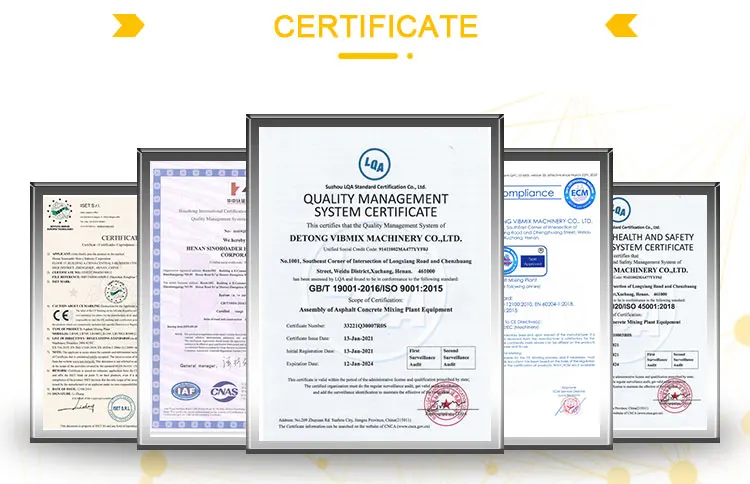Click the ISO 45001:2018 text
This screenshot has height=484, width=750.
click(646, 306)
